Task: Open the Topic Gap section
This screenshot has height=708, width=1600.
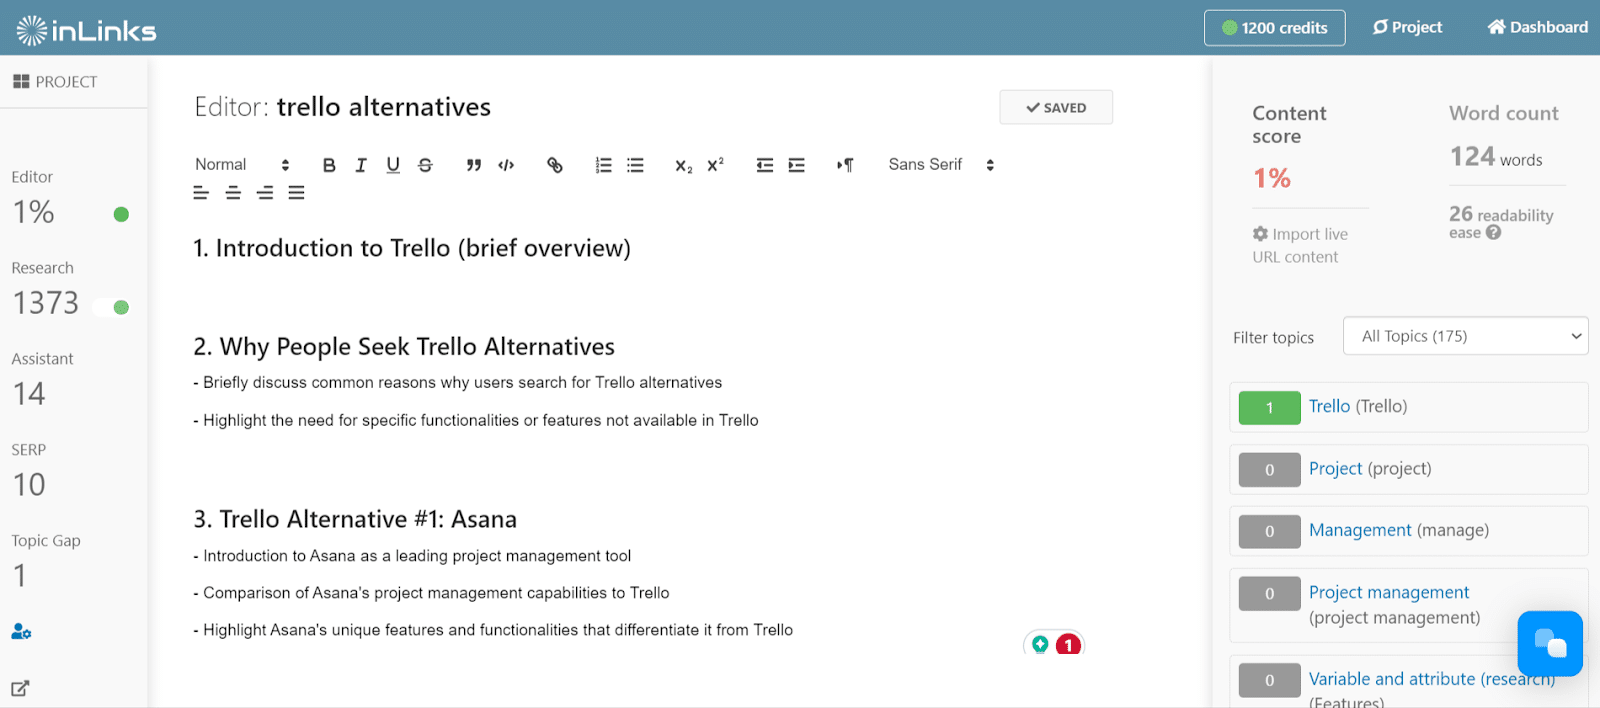Action: 46,562
